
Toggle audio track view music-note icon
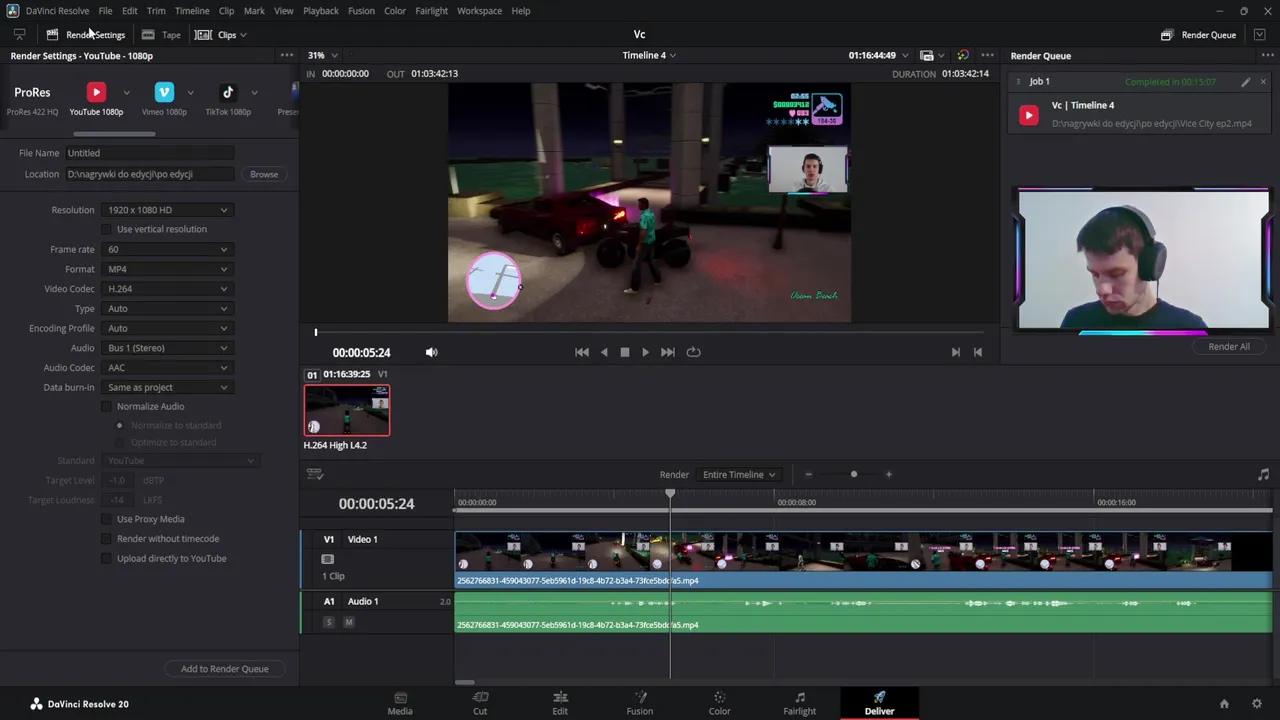(1263, 475)
